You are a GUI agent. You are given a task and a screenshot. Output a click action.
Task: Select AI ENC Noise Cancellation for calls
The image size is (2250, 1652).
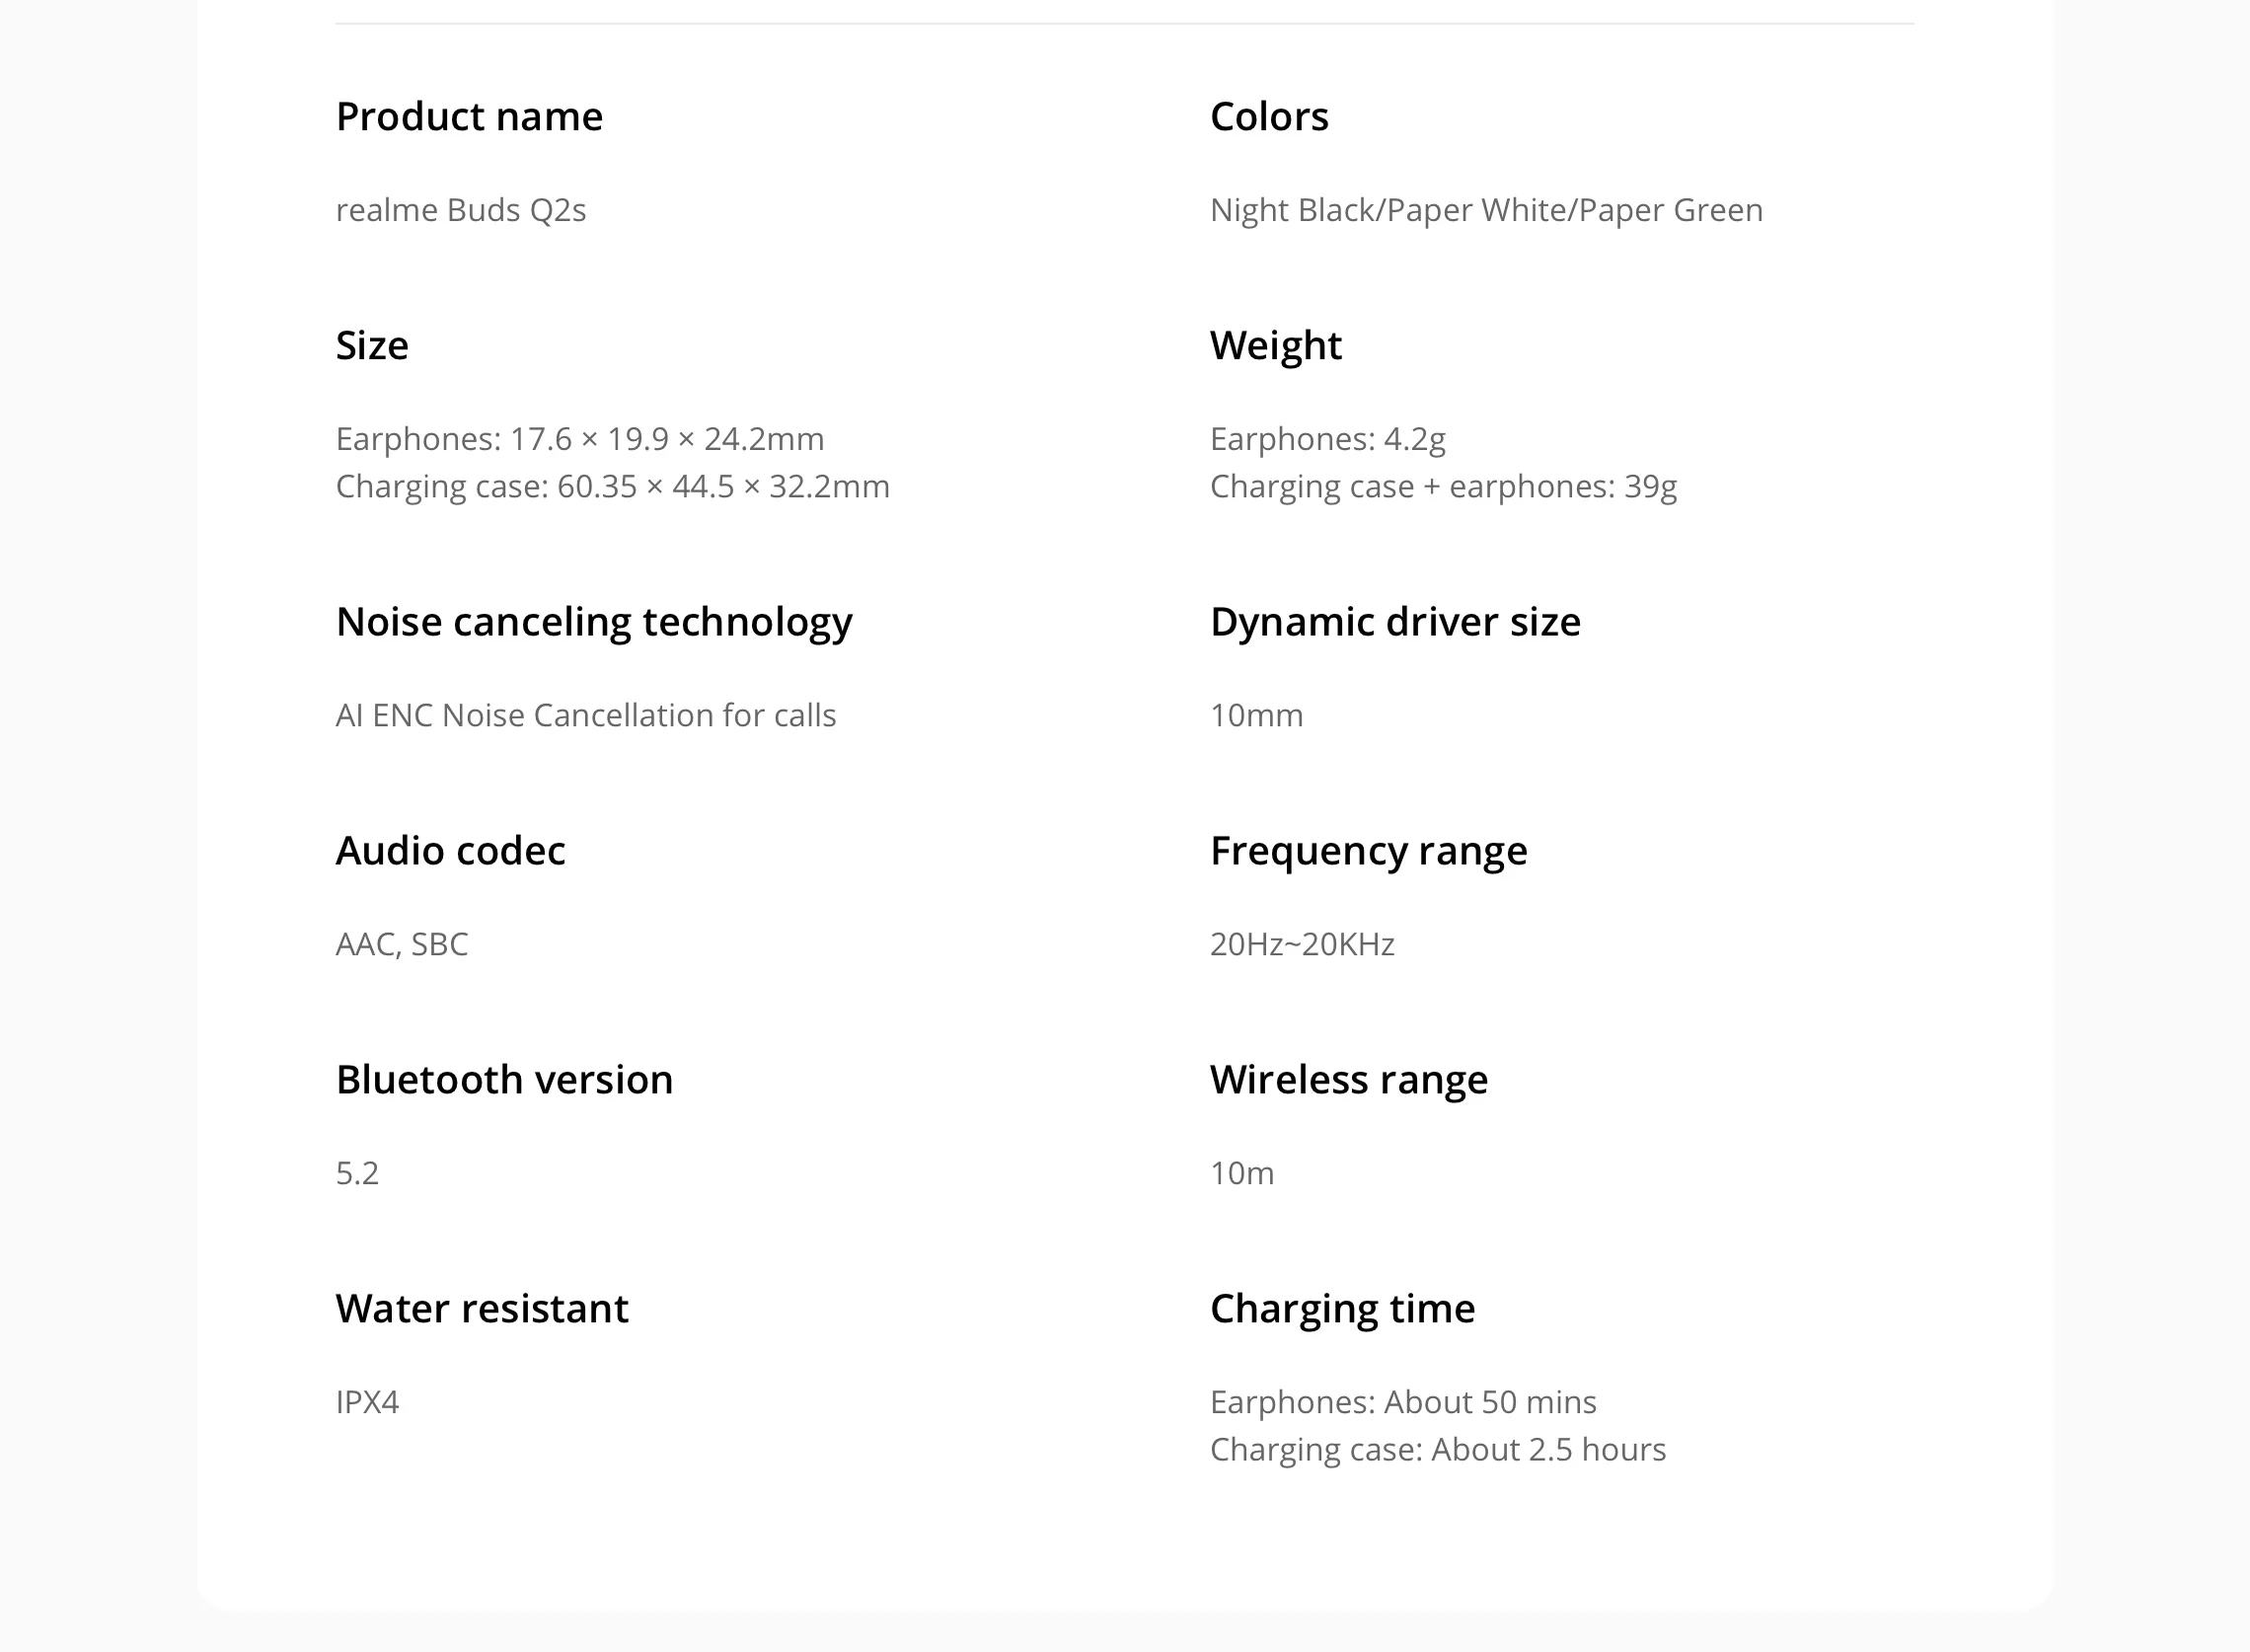pos(586,715)
